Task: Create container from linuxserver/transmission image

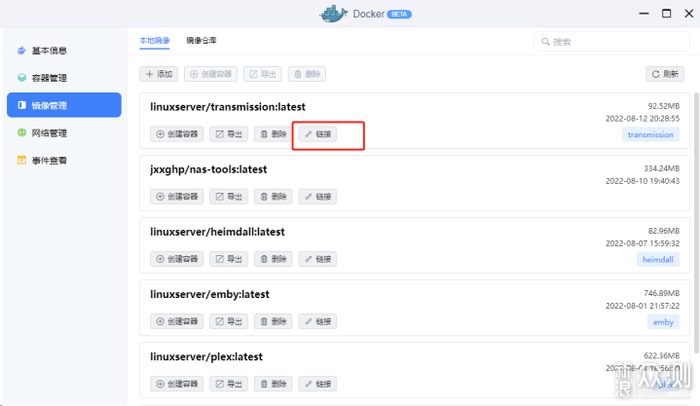Action: pyautogui.click(x=177, y=134)
